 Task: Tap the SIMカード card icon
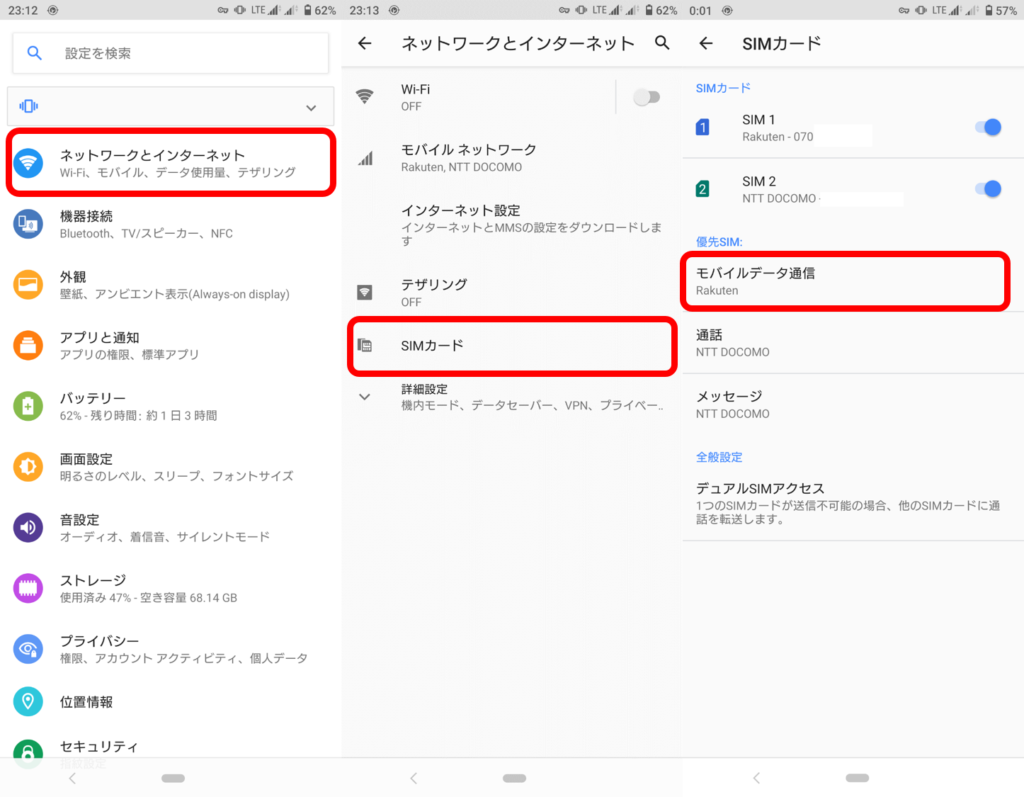[x=364, y=345]
